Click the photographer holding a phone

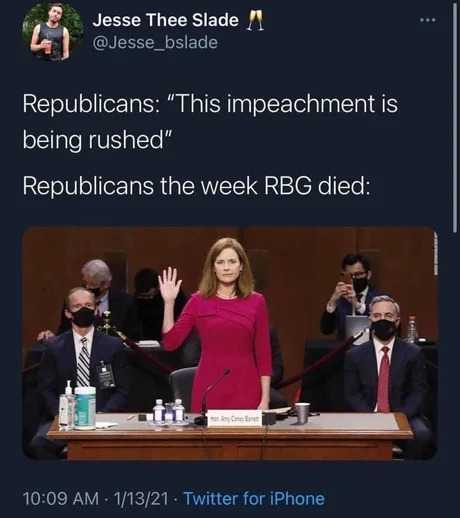350,293
